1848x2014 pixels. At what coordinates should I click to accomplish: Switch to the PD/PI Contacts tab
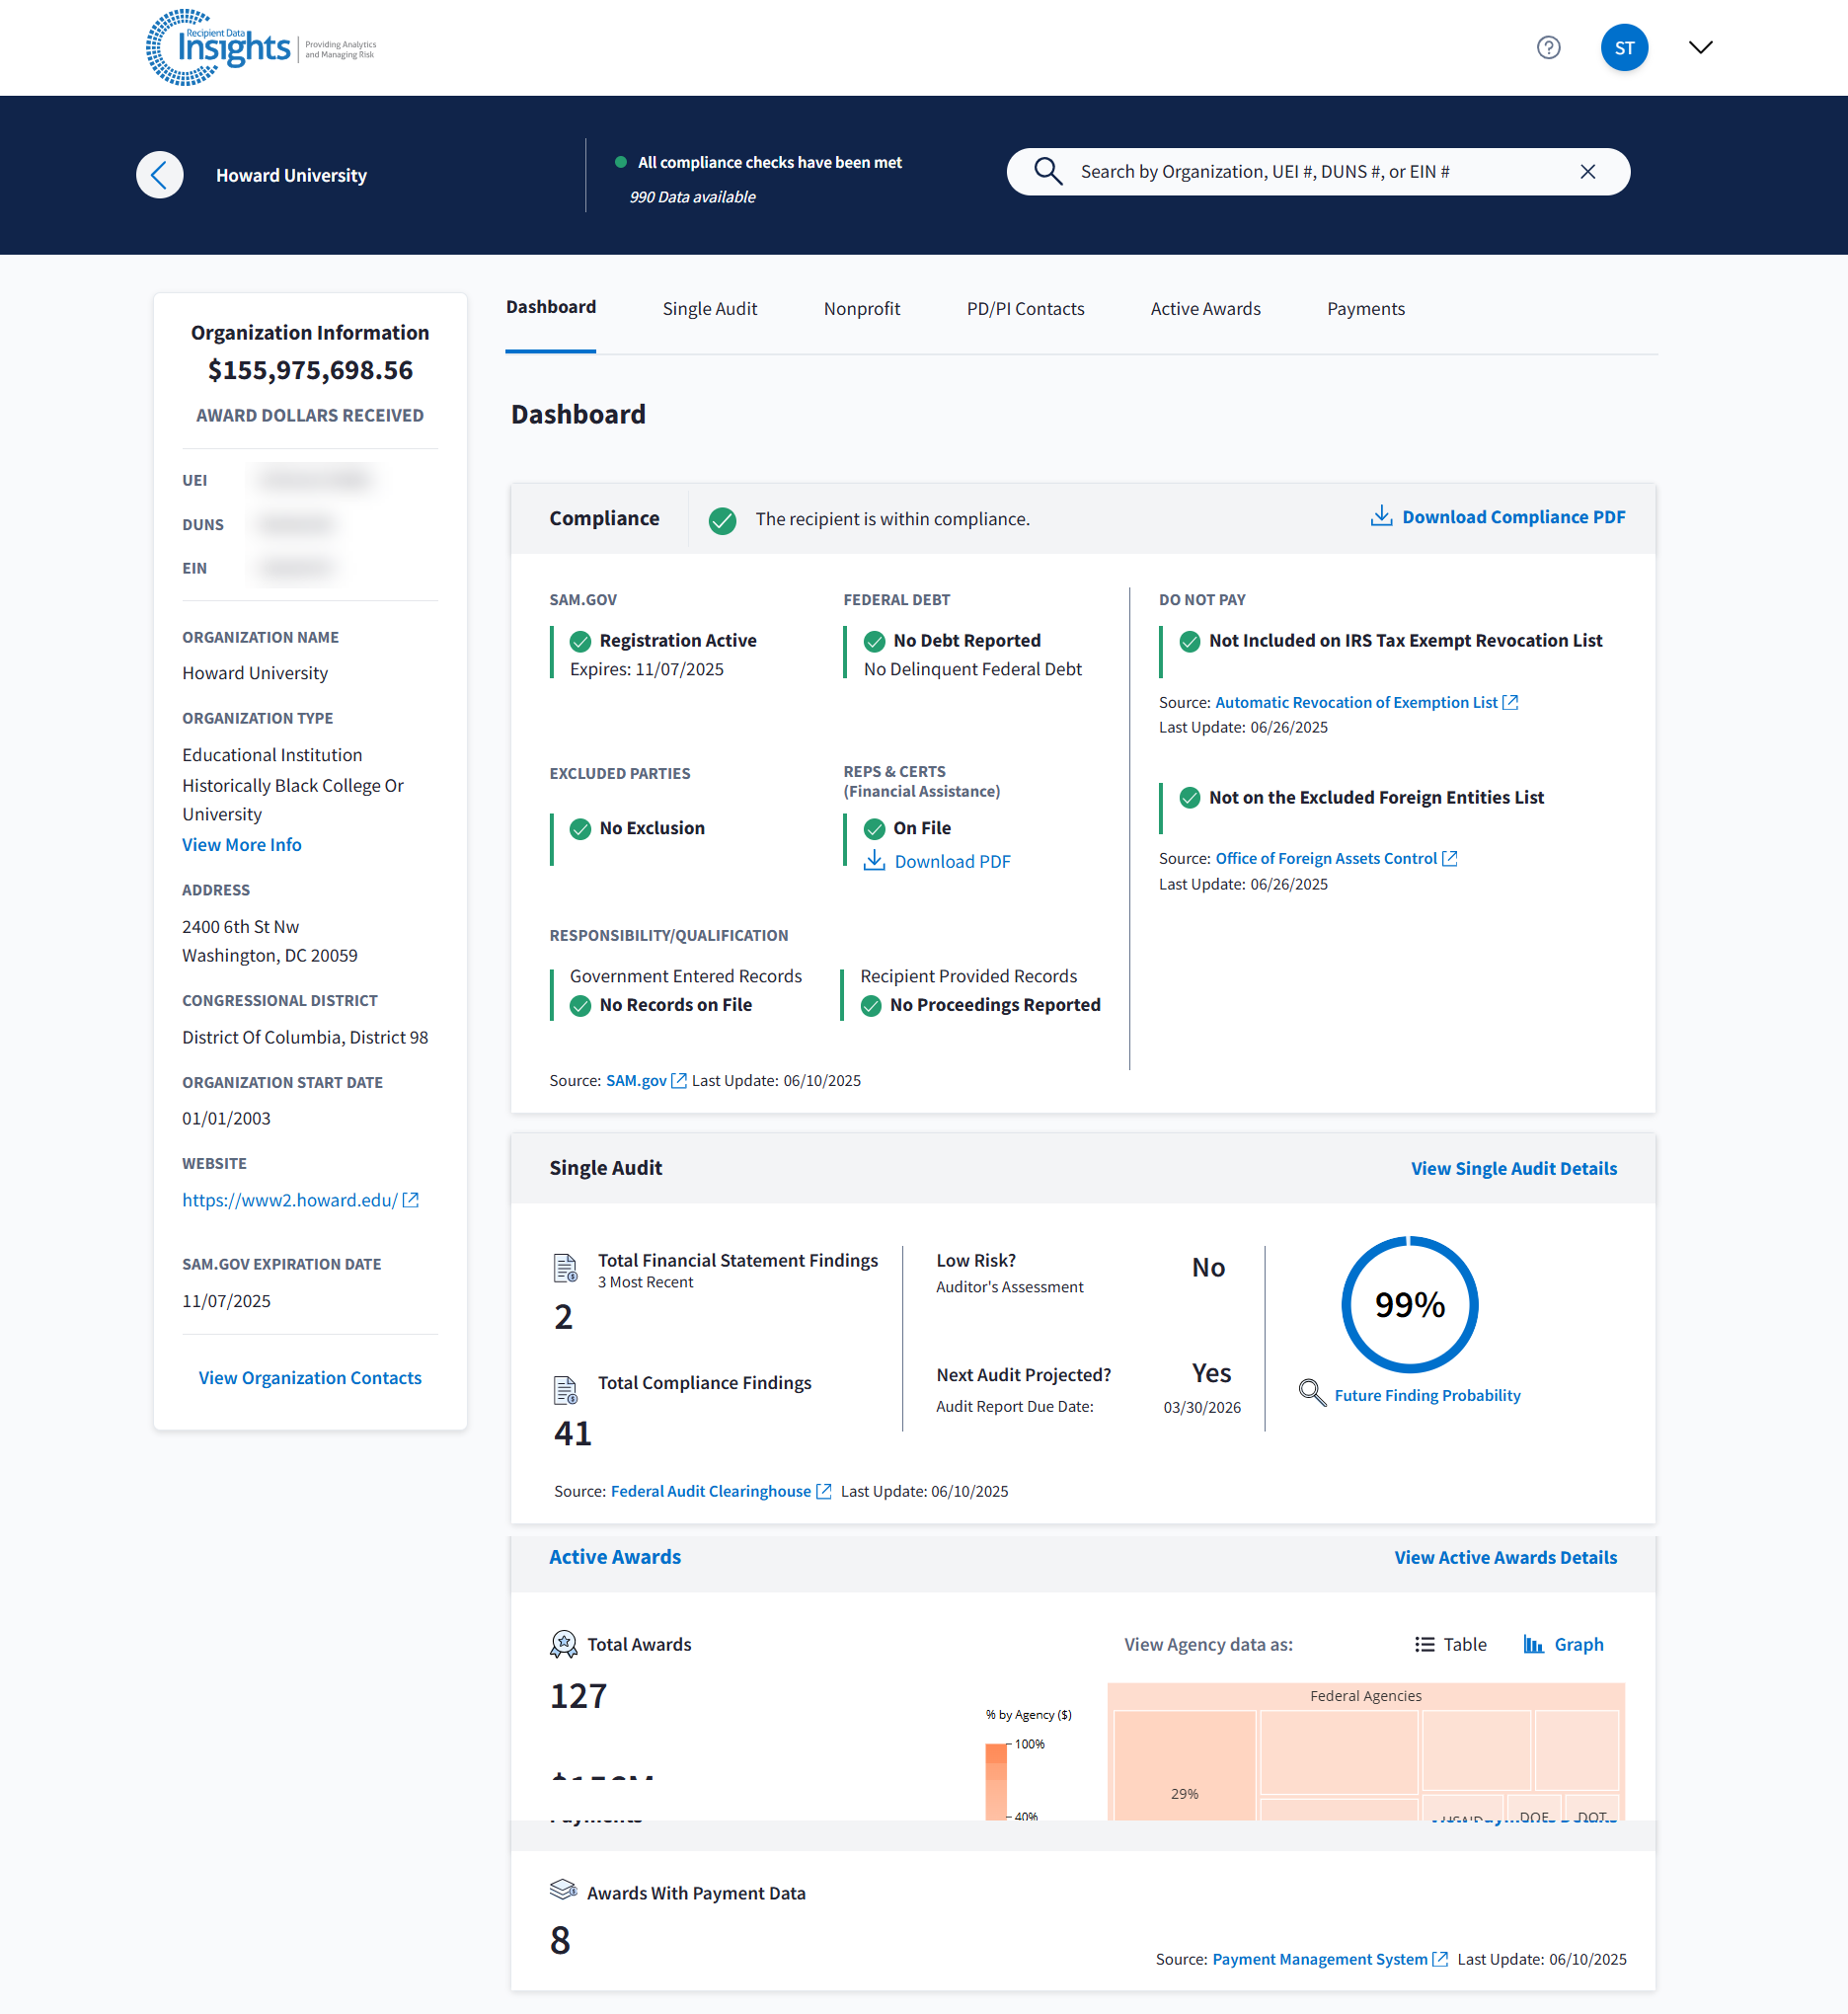[x=1024, y=309]
